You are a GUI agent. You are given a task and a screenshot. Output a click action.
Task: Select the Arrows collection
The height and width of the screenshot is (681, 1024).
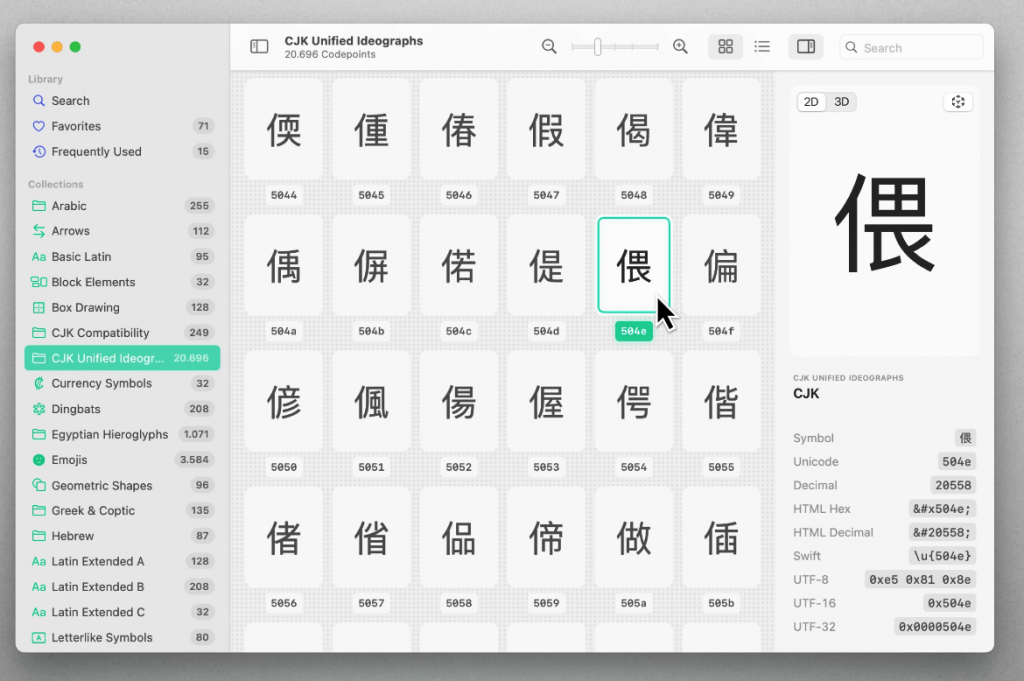tap(72, 231)
